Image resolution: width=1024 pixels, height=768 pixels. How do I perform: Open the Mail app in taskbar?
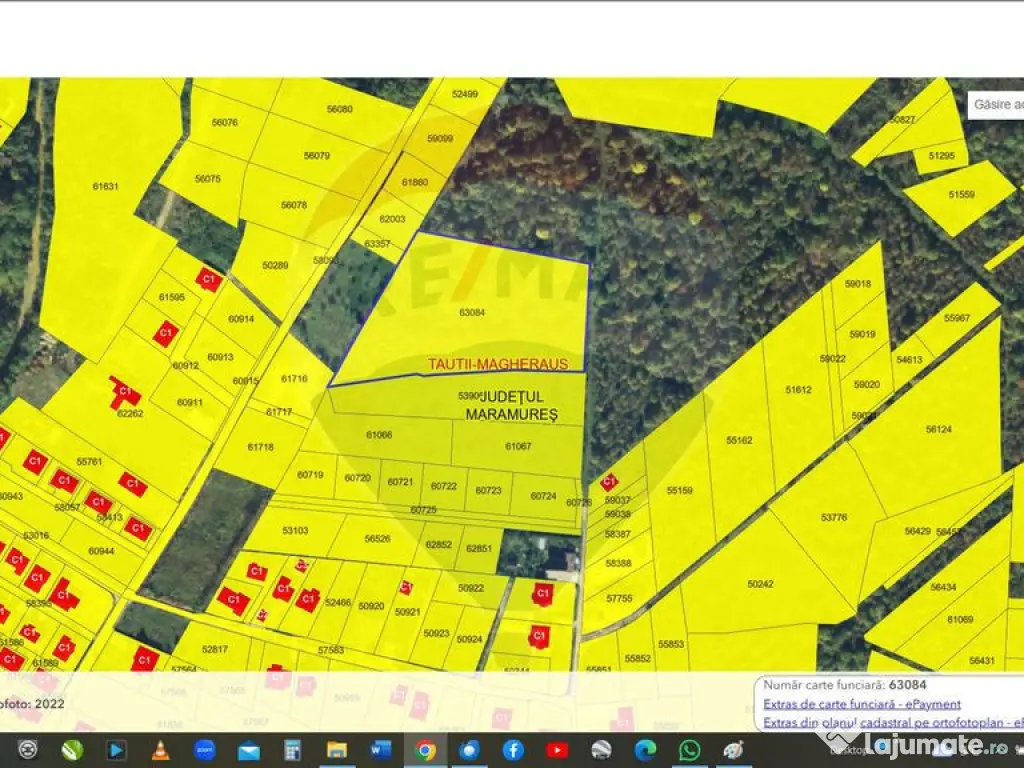(x=248, y=750)
